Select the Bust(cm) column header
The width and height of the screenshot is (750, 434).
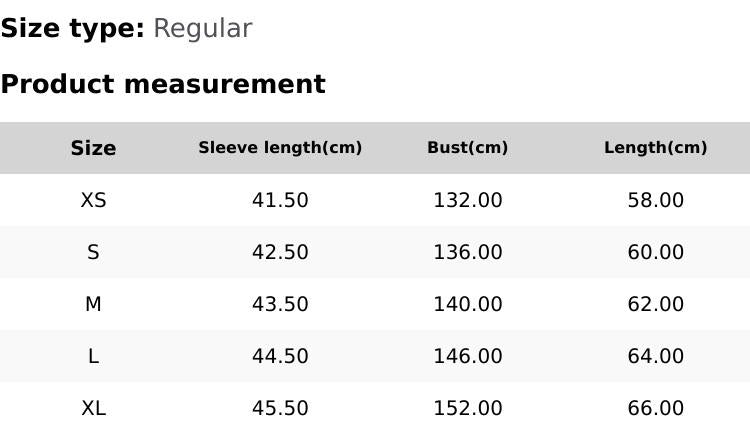pyautogui.click(x=467, y=148)
